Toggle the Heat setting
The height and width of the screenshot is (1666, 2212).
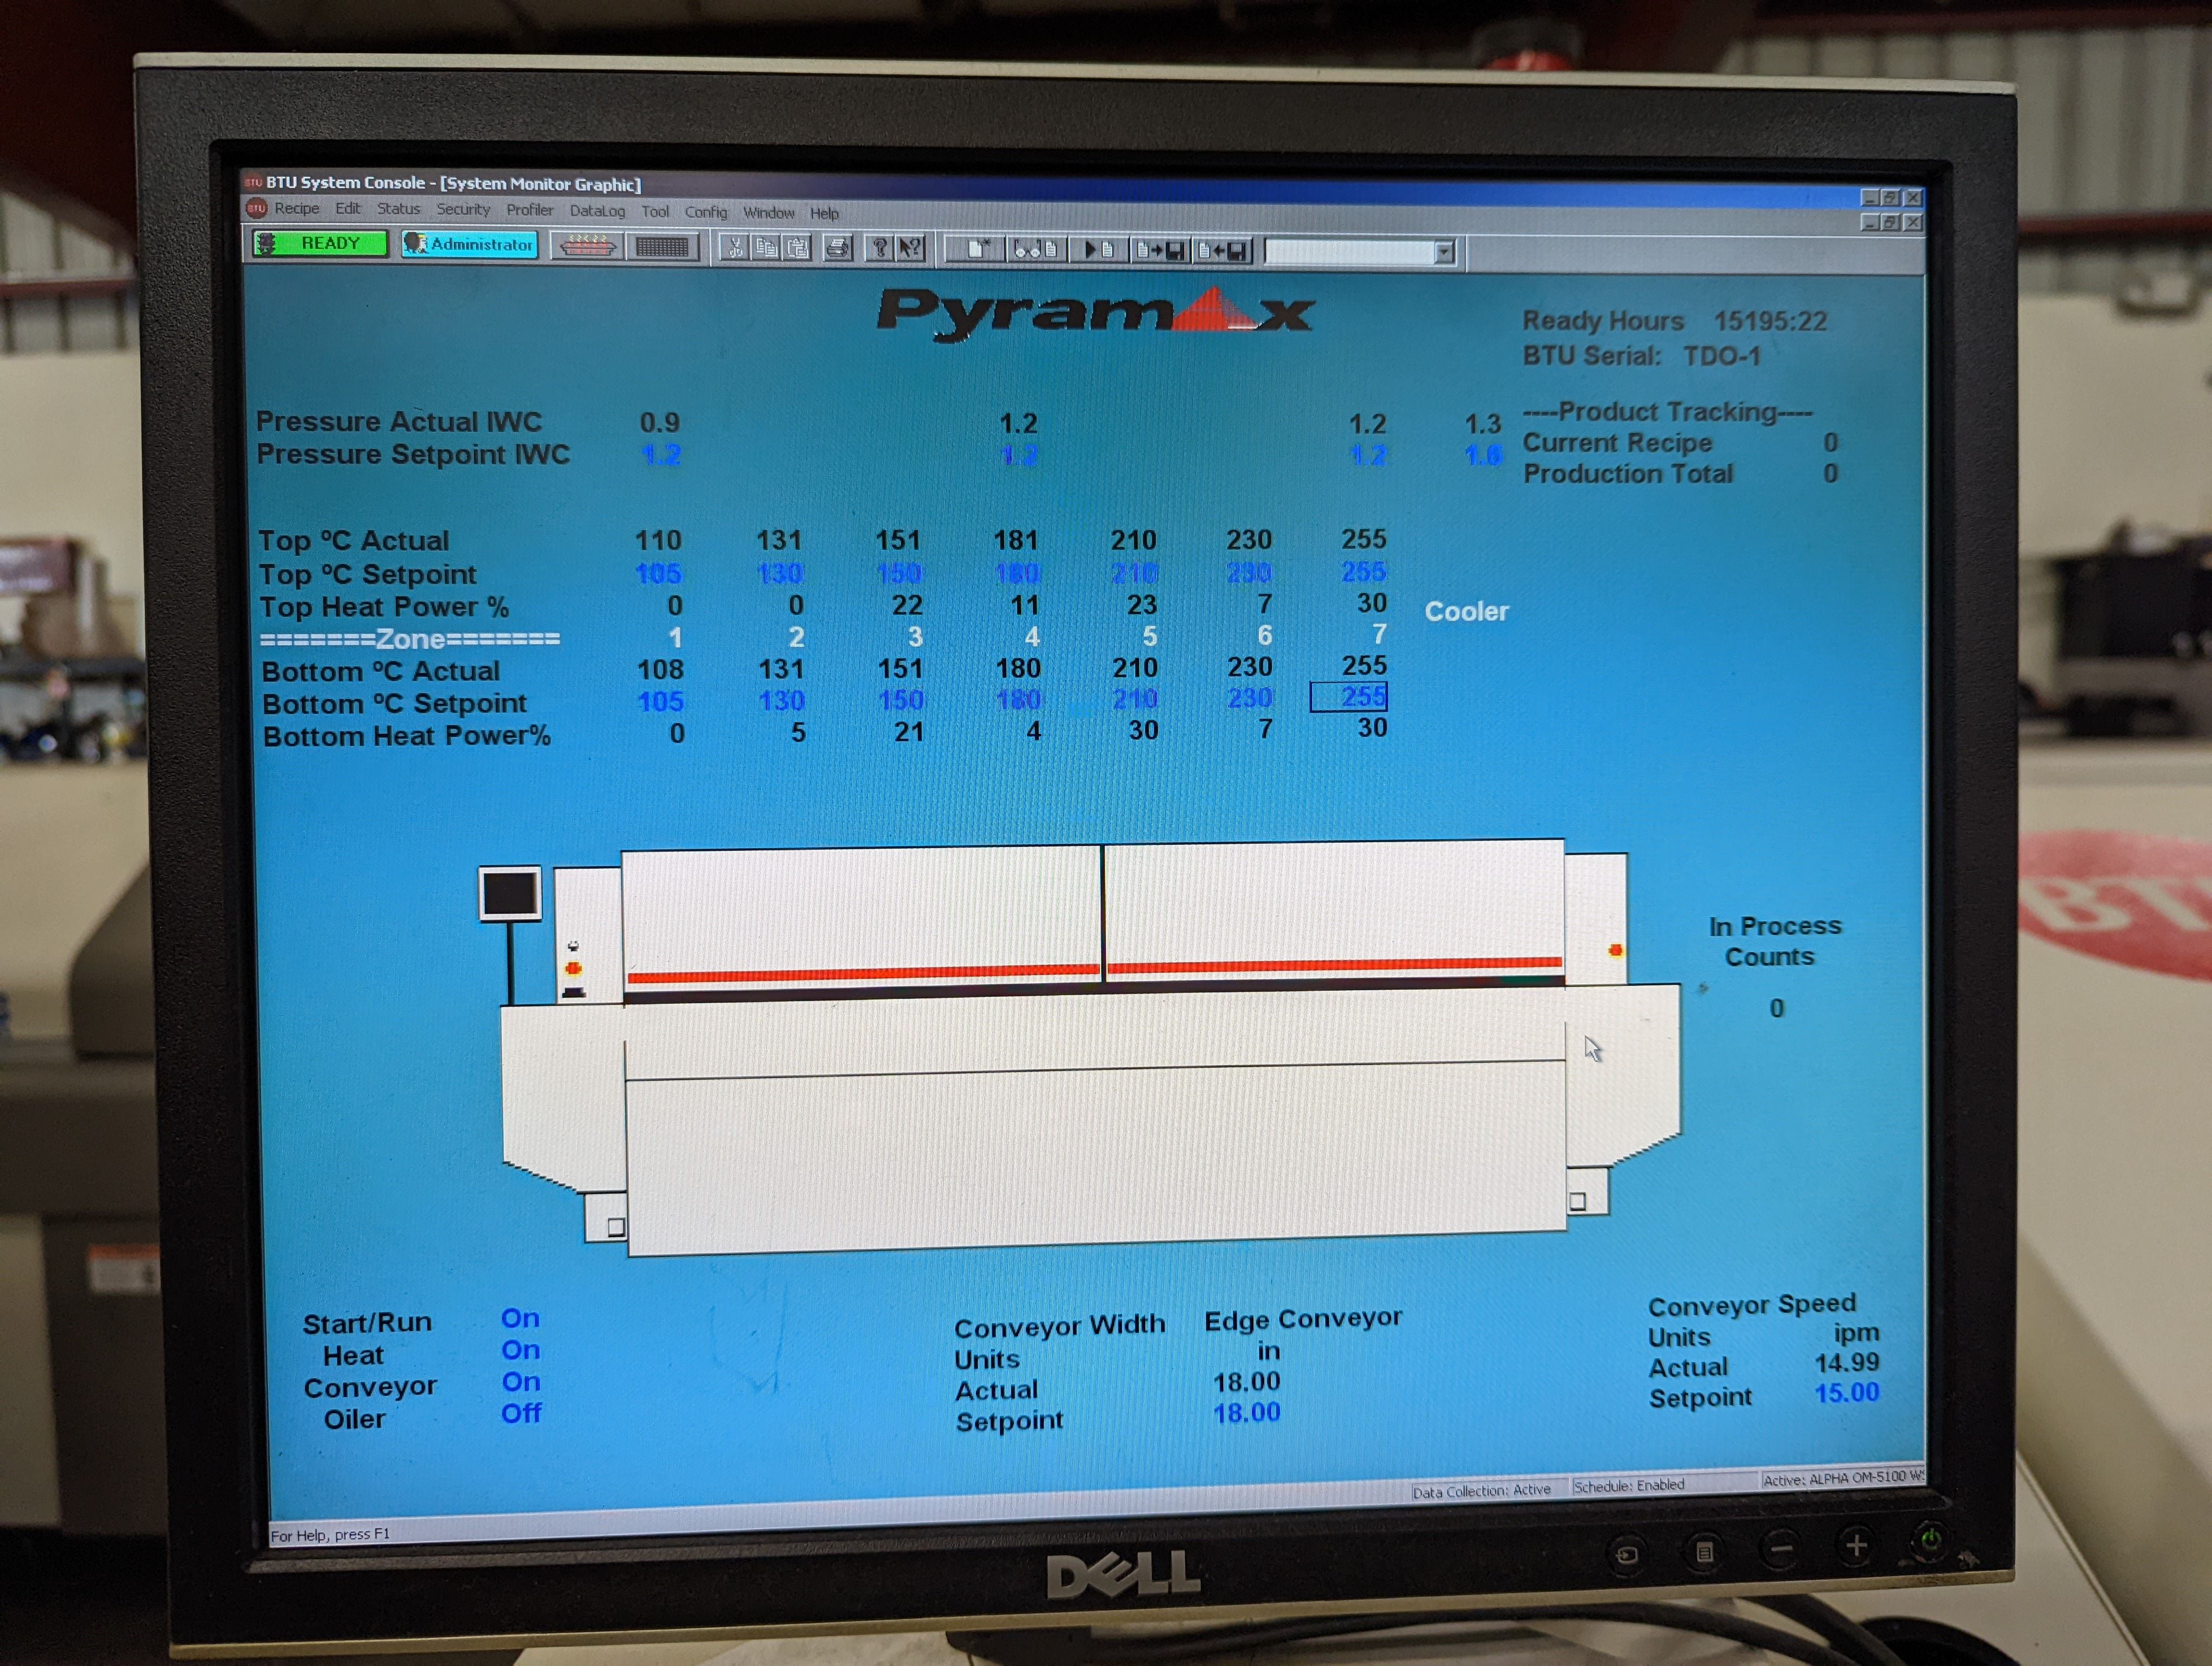(x=521, y=1351)
